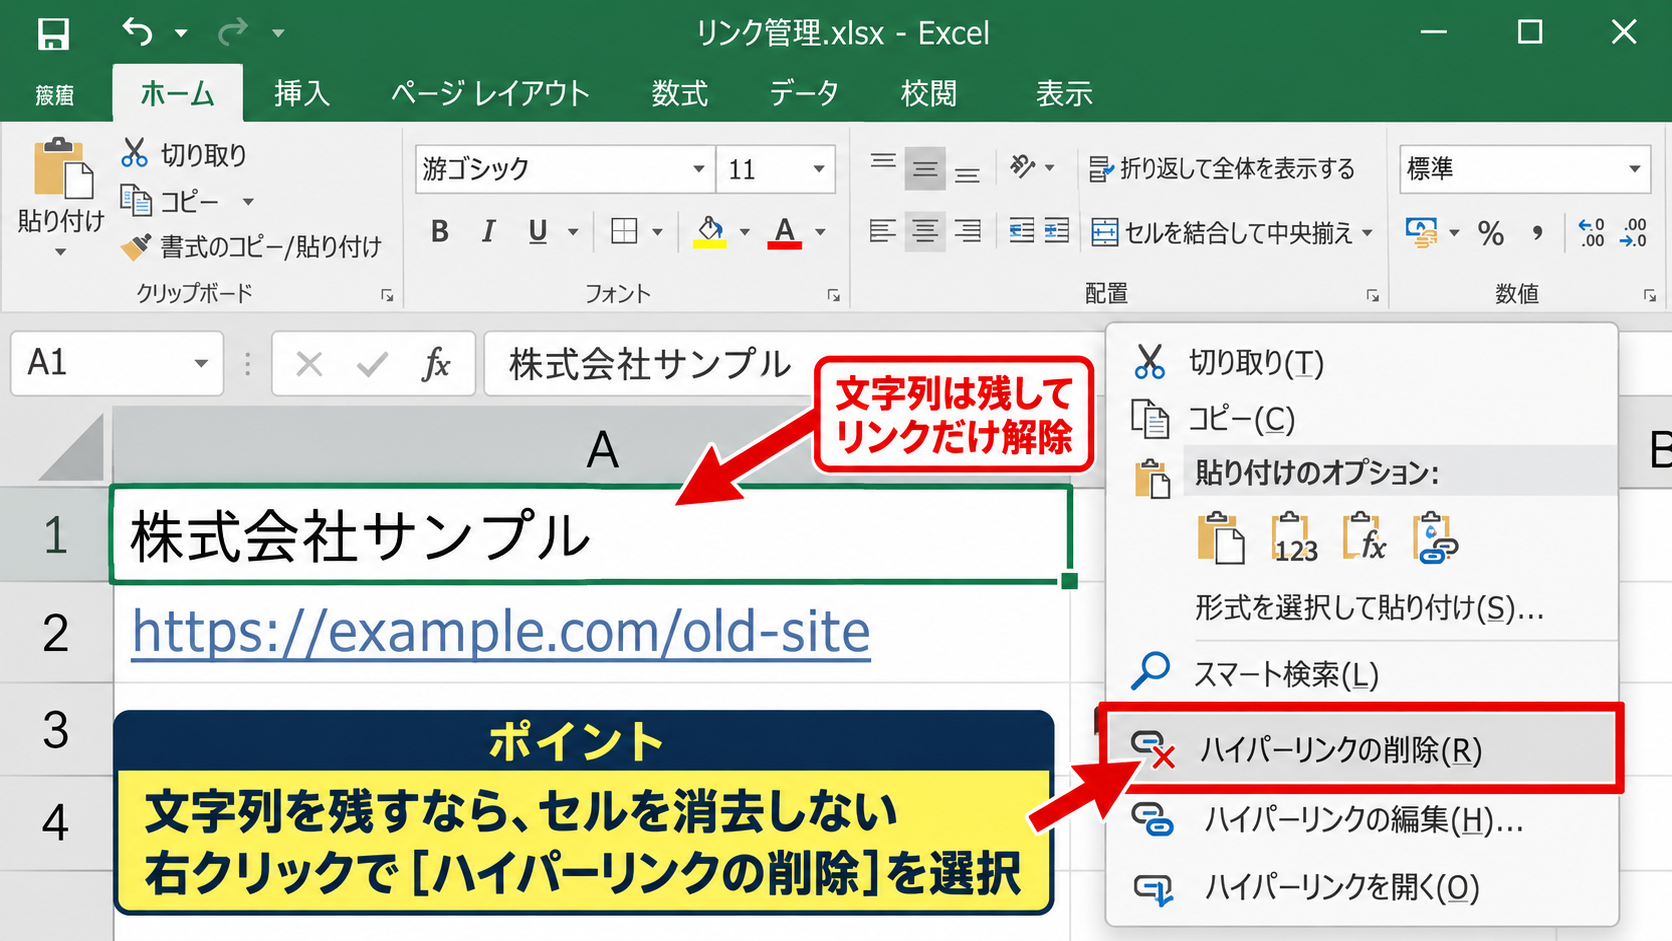
Task: Open the font size dropdown showing 11
Action: 819,169
